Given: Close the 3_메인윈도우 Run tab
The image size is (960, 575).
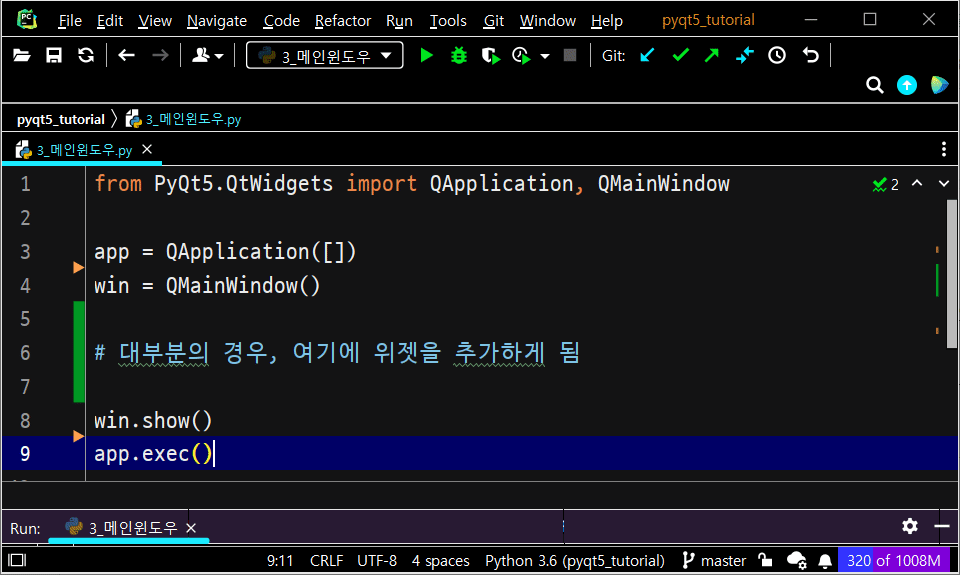Looking at the screenshot, I should coord(191,528).
